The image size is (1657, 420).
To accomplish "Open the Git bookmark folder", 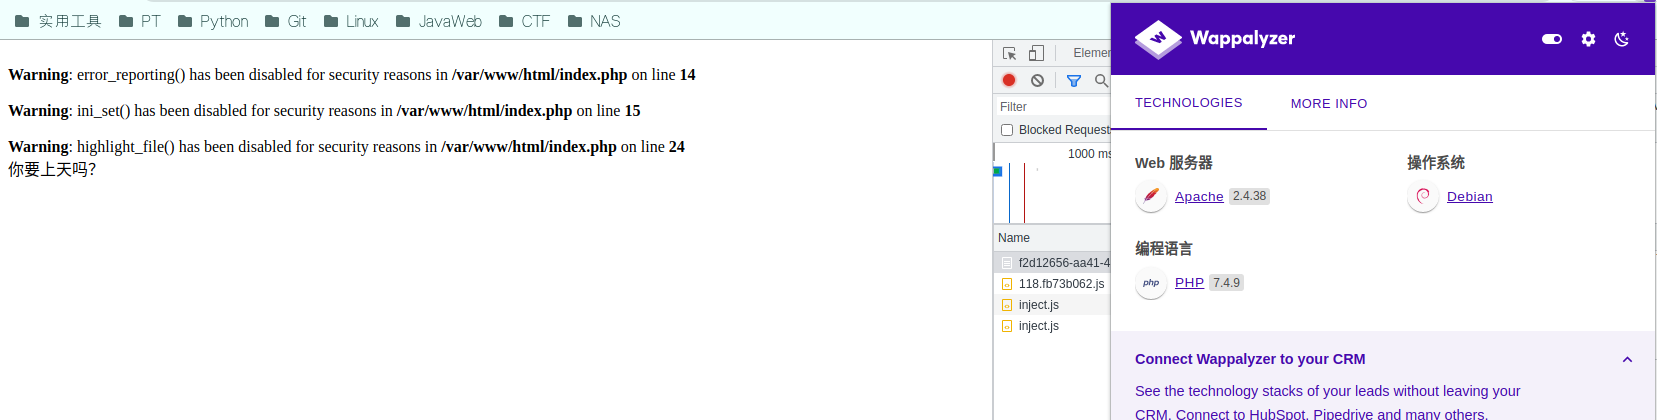I will pos(286,21).
